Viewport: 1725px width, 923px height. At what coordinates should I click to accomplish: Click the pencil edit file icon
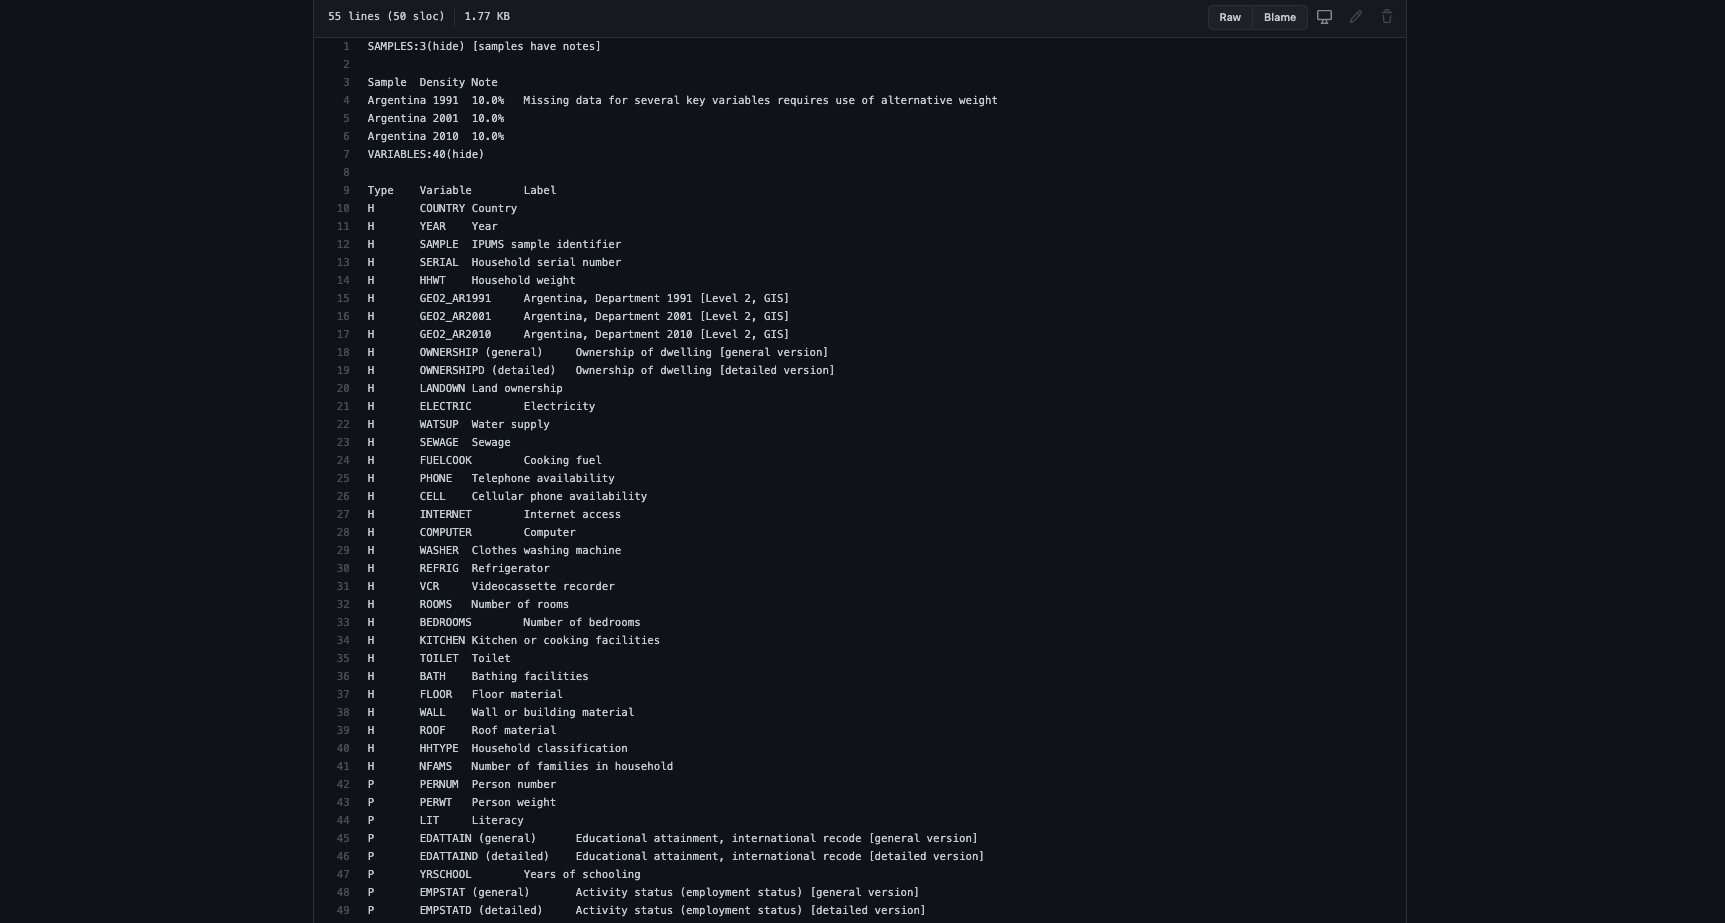(x=1356, y=17)
